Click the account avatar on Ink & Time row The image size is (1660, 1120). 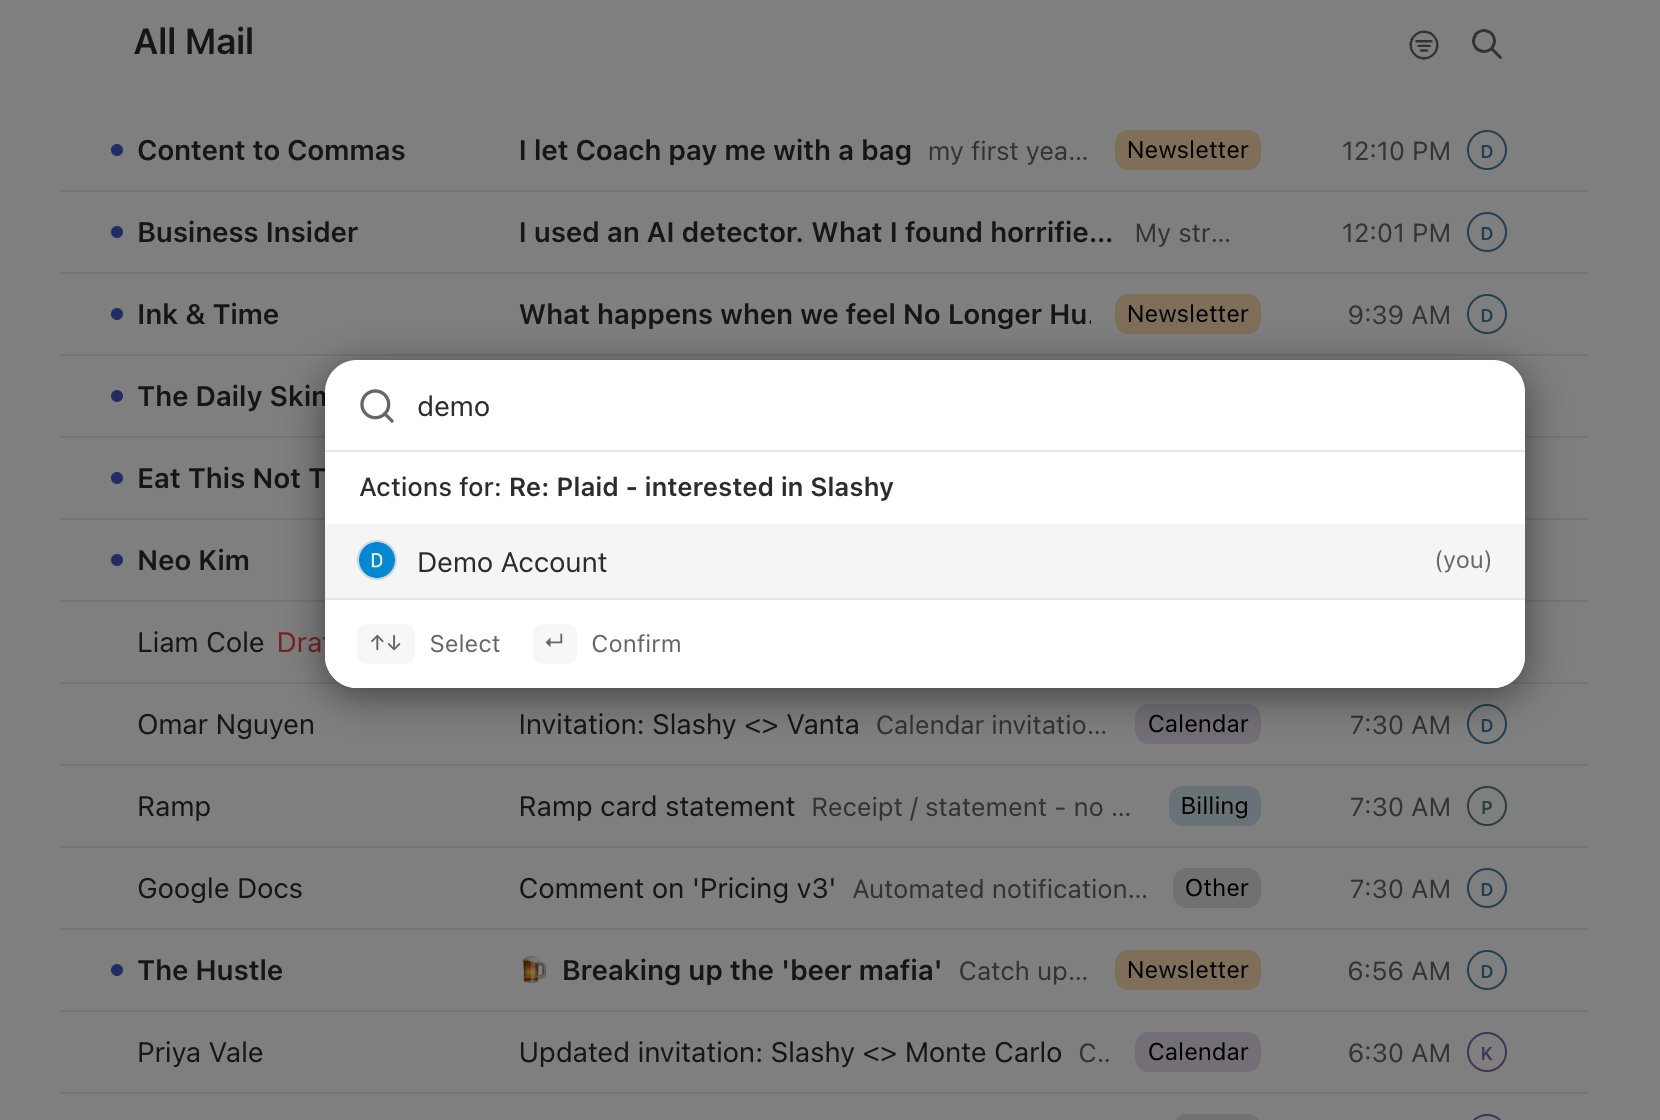pos(1486,315)
